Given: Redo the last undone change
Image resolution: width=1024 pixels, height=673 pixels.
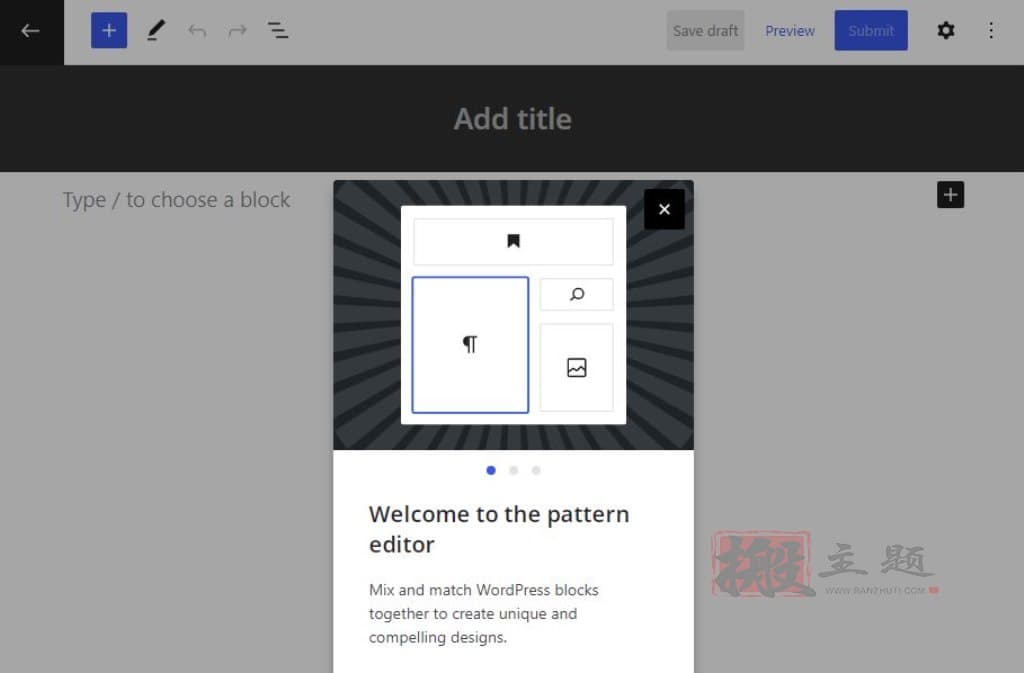Looking at the screenshot, I should pyautogui.click(x=237, y=31).
